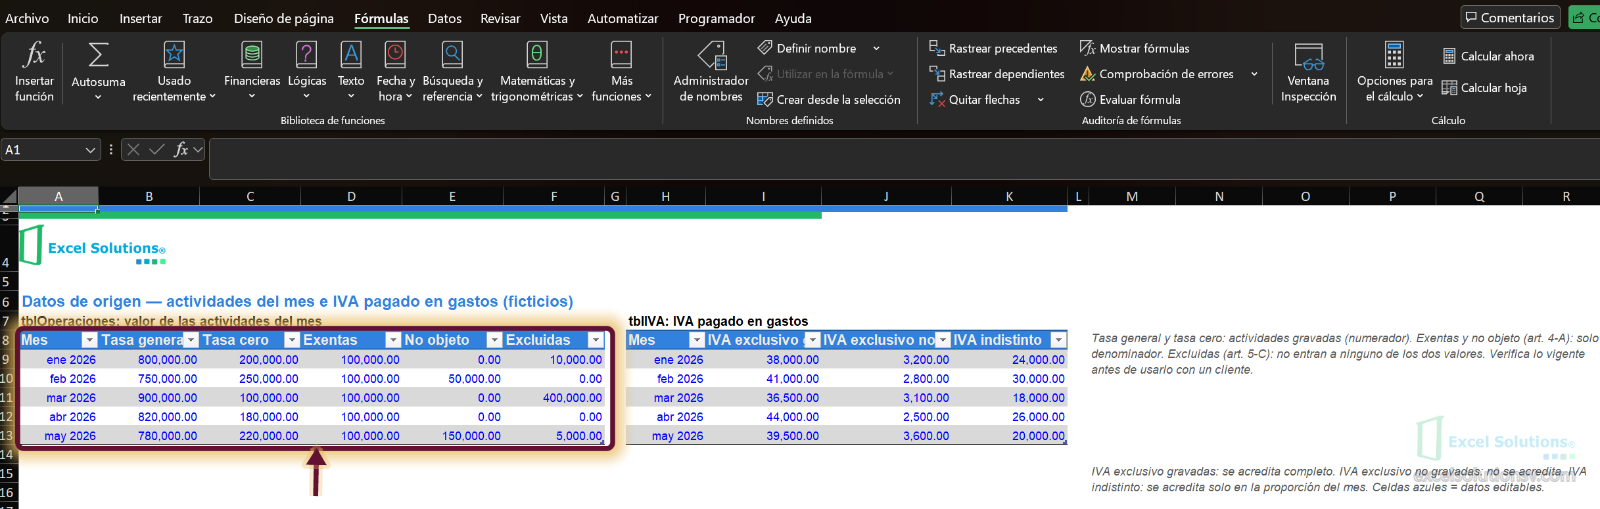Open filter dropdown for IVA indistinto column
The image size is (1600, 509).
point(1058,340)
